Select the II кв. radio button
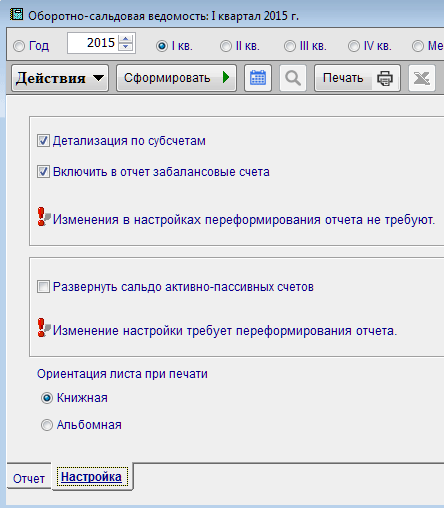This screenshot has width=444, height=508. pos(226,46)
